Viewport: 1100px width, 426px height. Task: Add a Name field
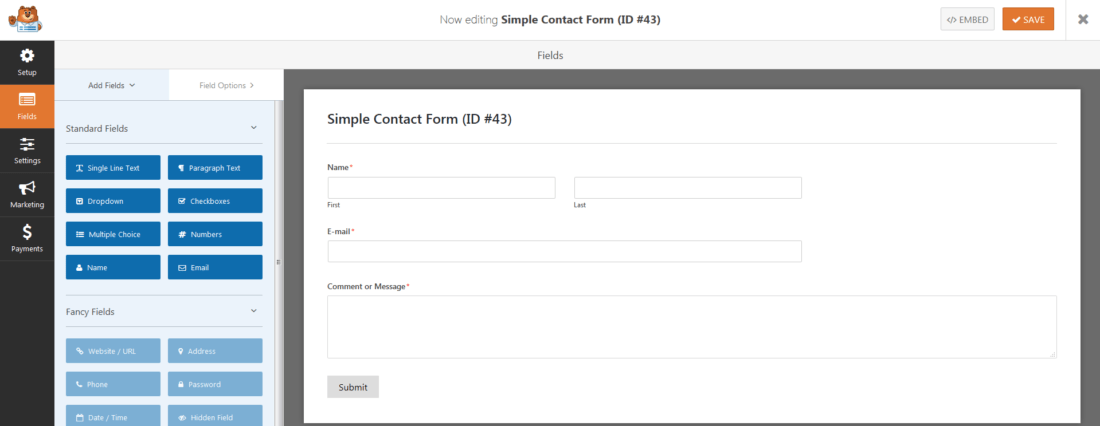(x=113, y=267)
